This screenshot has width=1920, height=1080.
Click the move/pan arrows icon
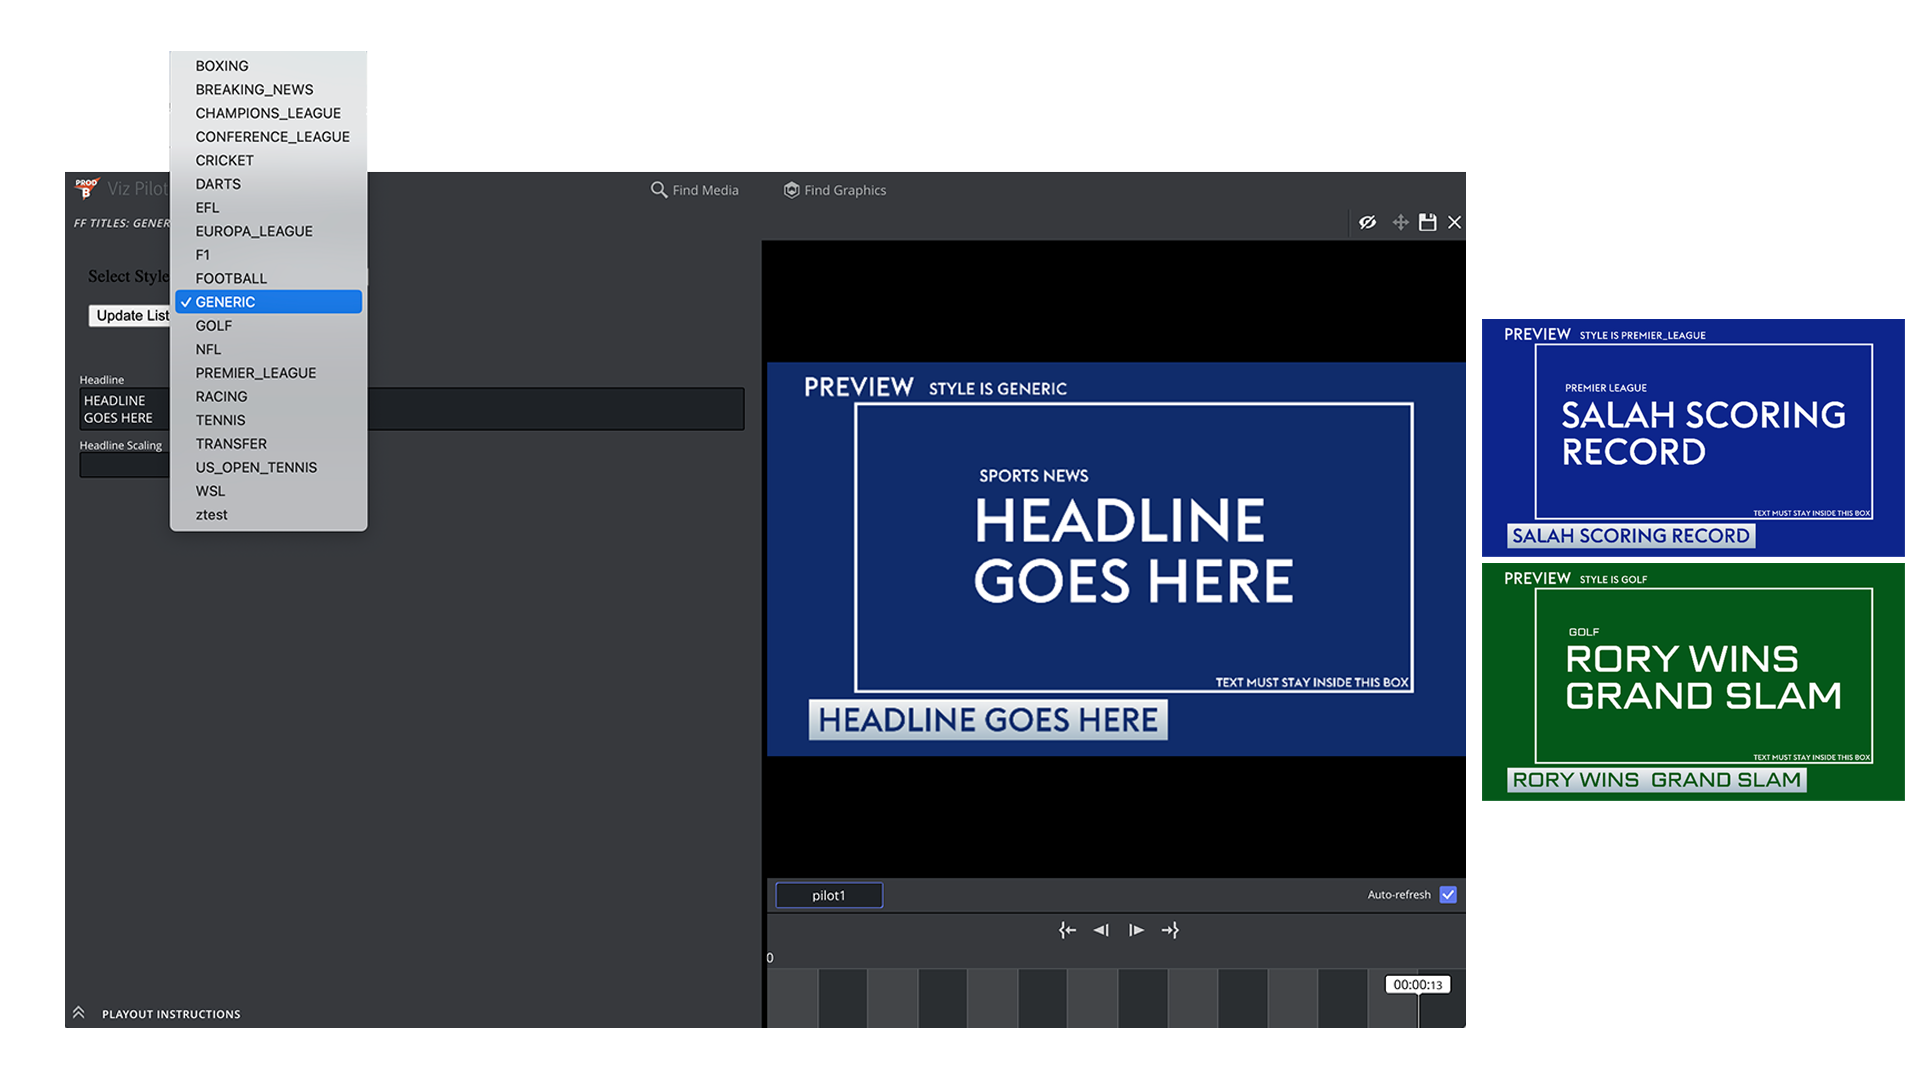point(1400,222)
